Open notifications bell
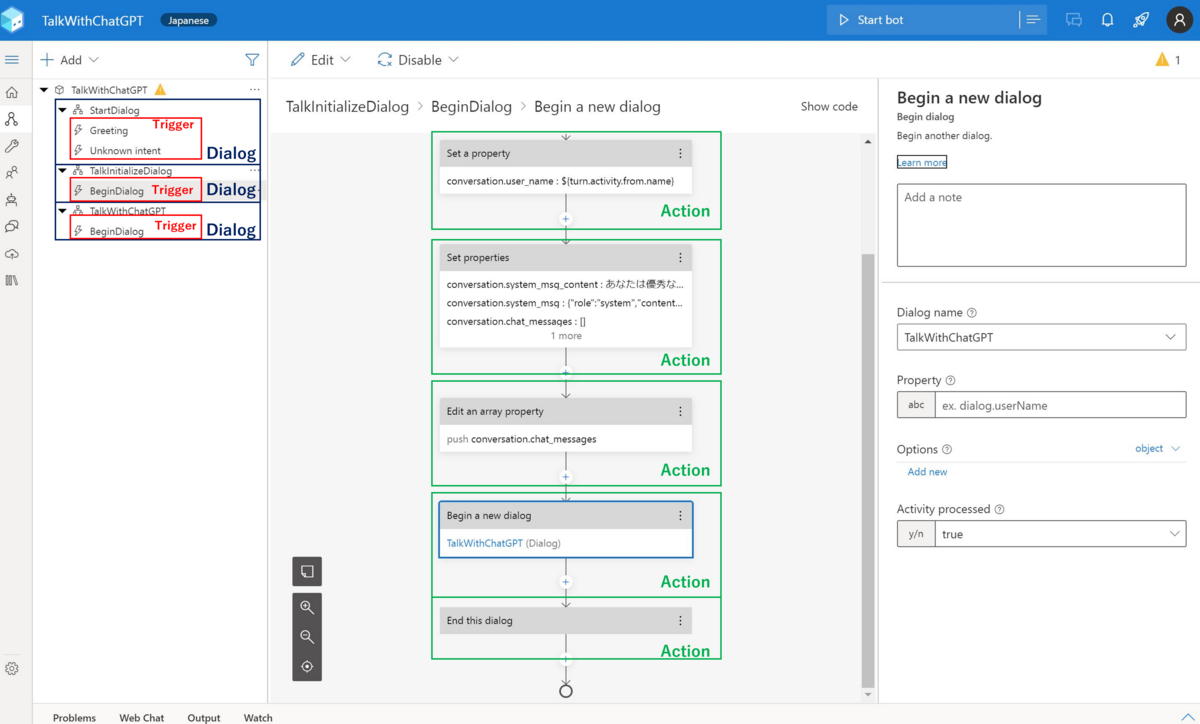The image size is (1200, 724). coord(1108,20)
